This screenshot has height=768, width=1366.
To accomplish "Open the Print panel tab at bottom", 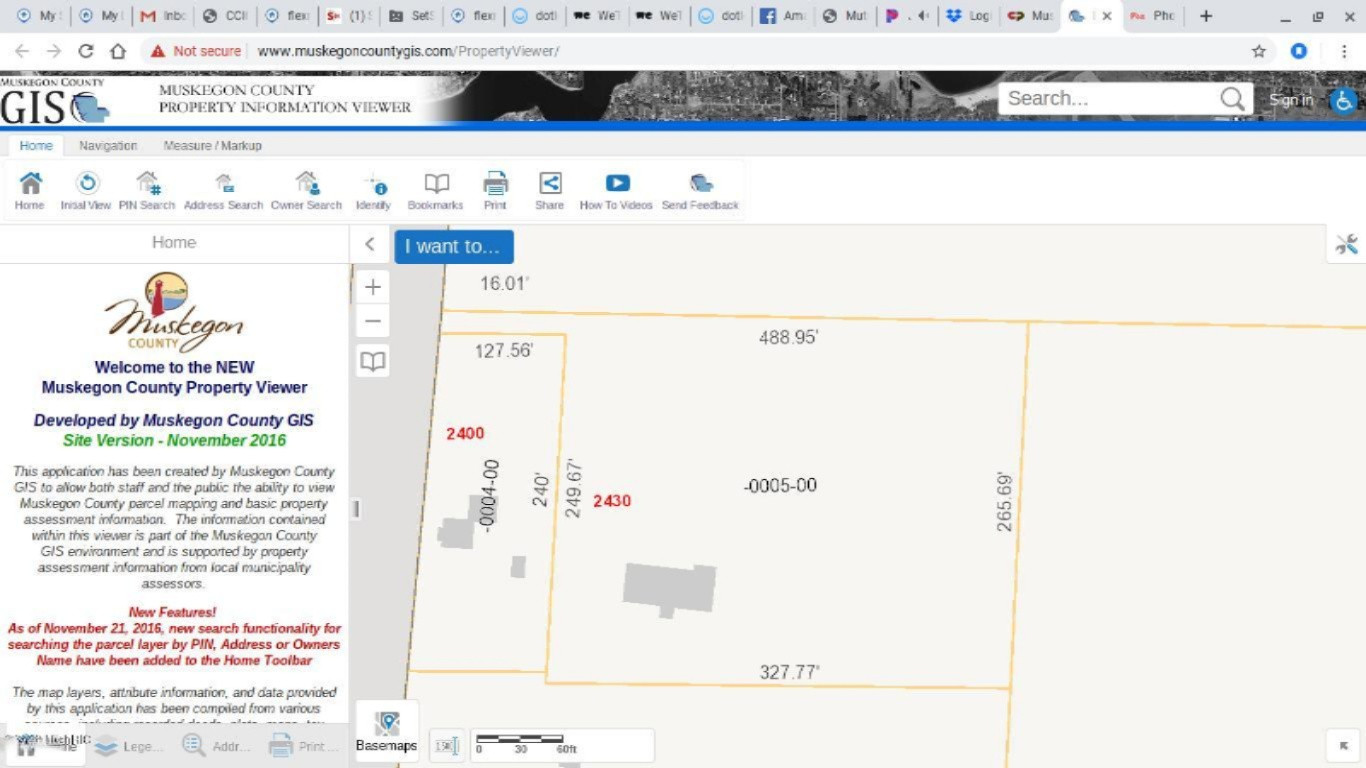I will click(x=304, y=746).
